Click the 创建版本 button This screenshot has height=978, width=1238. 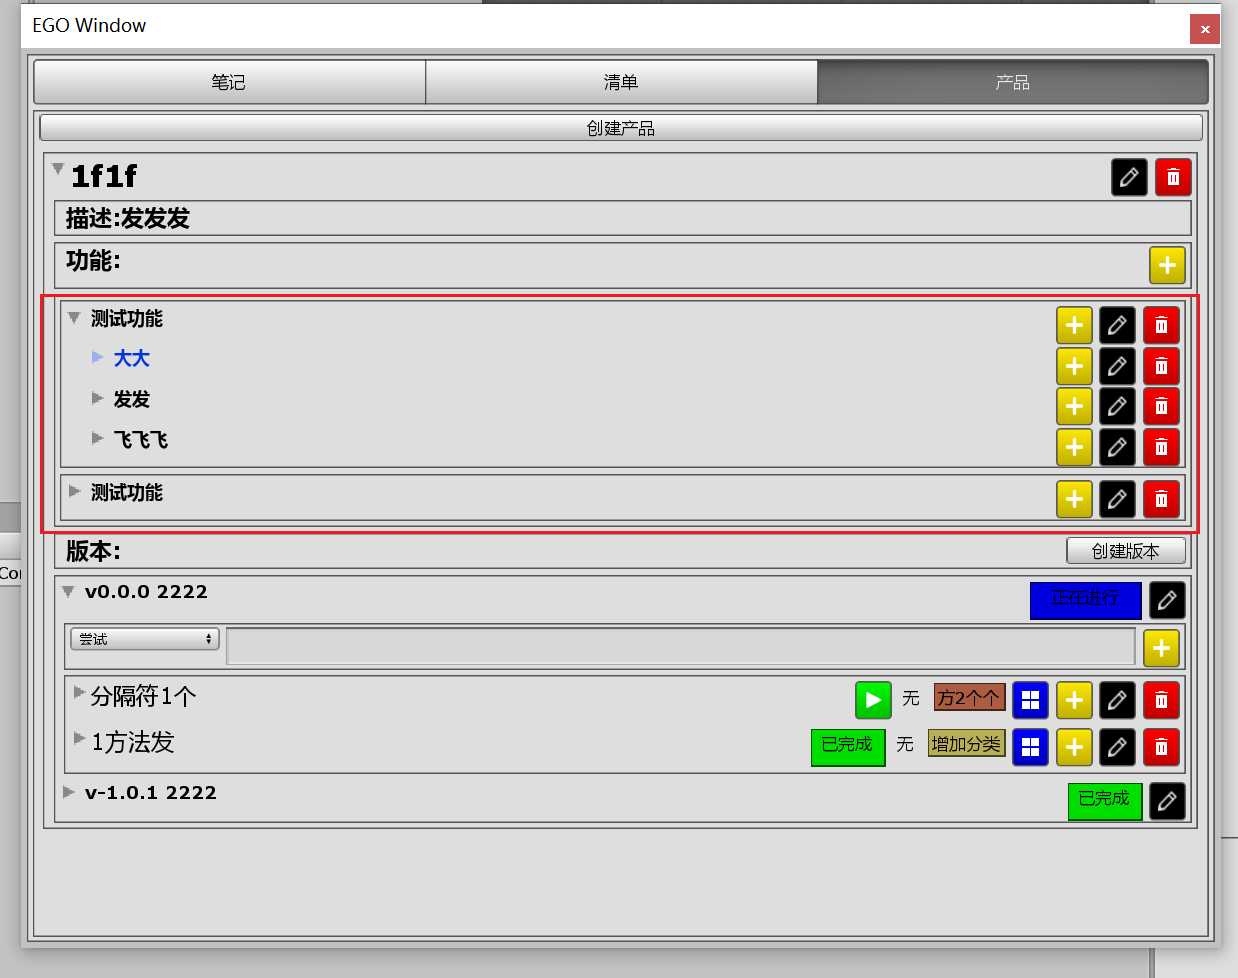coord(1125,551)
